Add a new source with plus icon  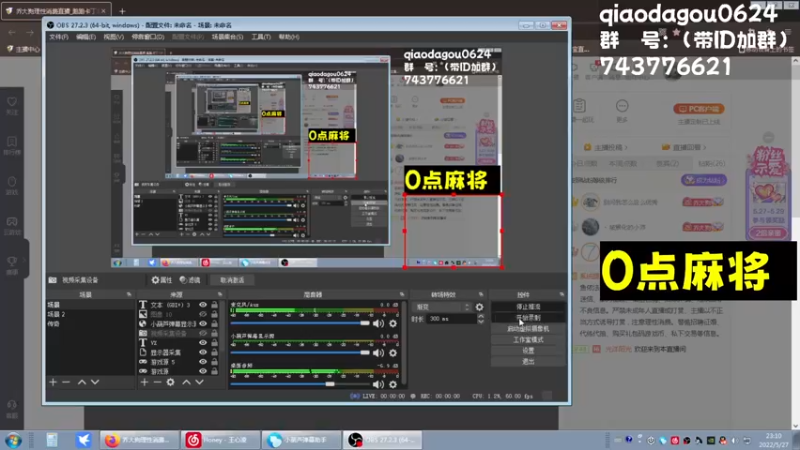point(144,382)
